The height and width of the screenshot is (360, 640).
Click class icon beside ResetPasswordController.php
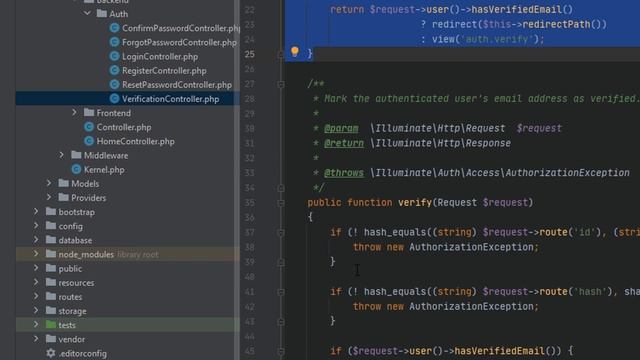point(114,84)
